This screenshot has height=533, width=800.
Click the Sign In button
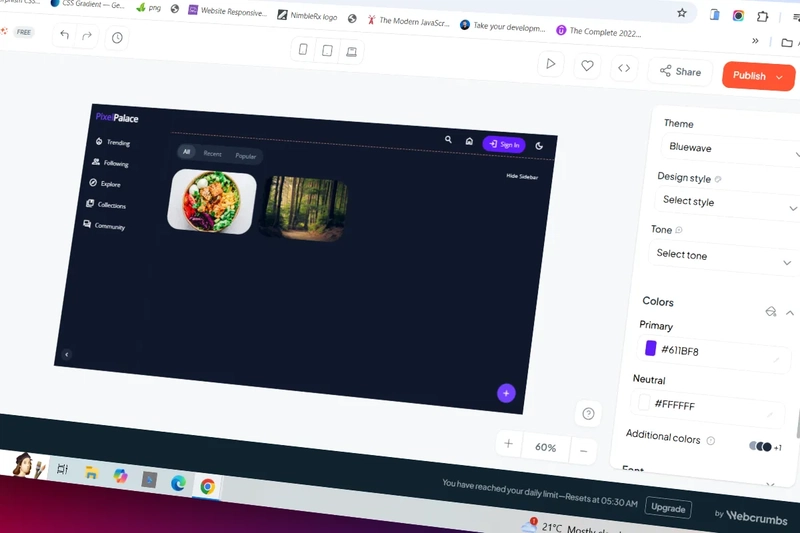click(504, 144)
